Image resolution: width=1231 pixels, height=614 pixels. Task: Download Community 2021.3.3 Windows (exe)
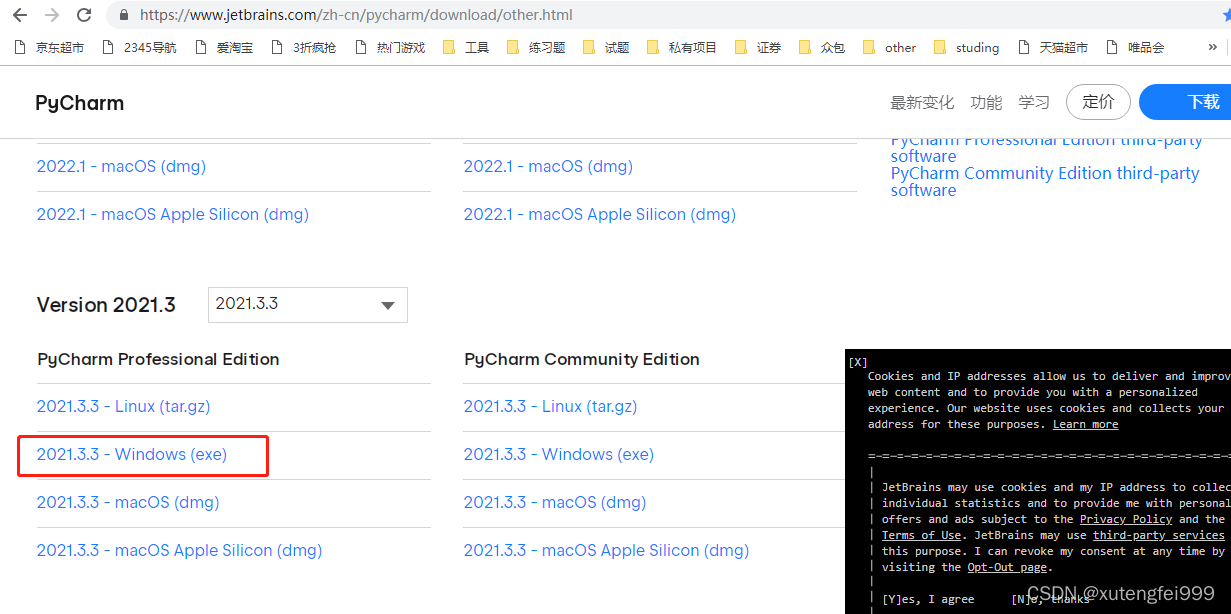click(x=559, y=454)
